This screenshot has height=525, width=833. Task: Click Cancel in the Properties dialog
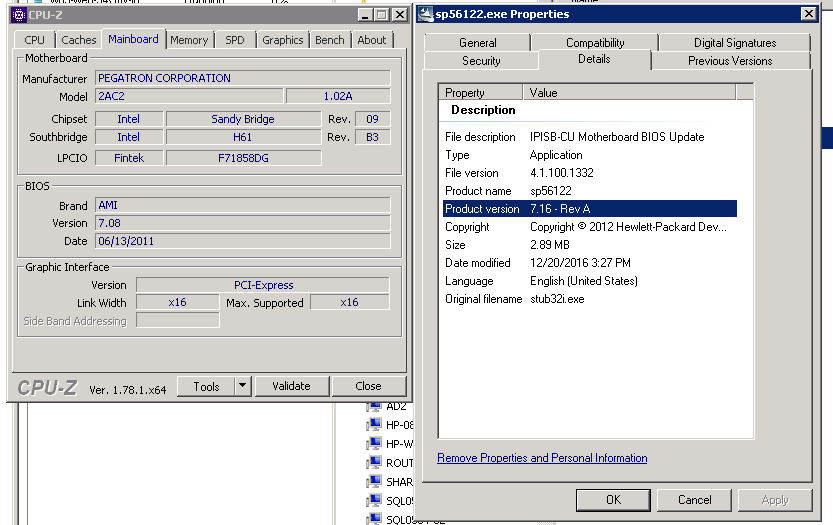694,500
